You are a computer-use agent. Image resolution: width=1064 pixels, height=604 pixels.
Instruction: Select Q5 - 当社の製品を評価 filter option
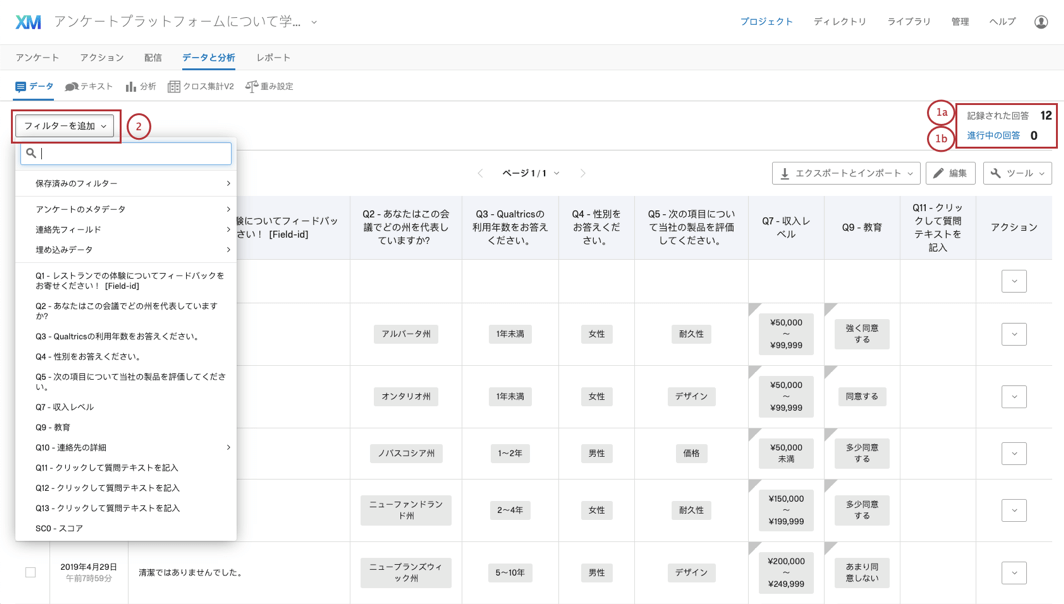pos(126,381)
